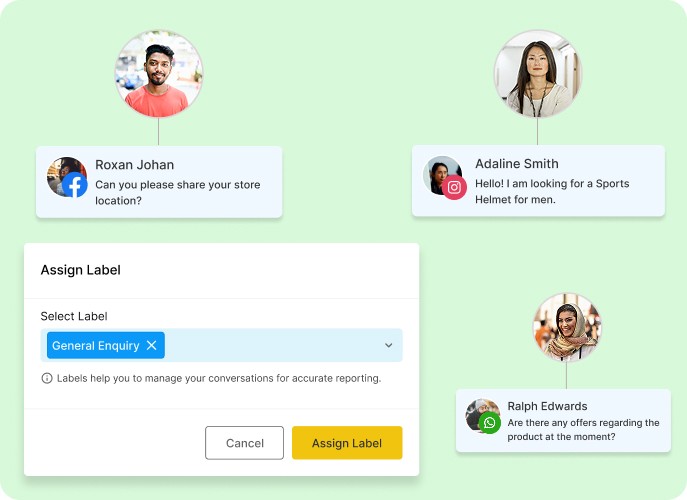This screenshot has width=687, height=500.
Task: Click the Facebook icon on Roxan Johan's avatar
Action: (74, 185)
